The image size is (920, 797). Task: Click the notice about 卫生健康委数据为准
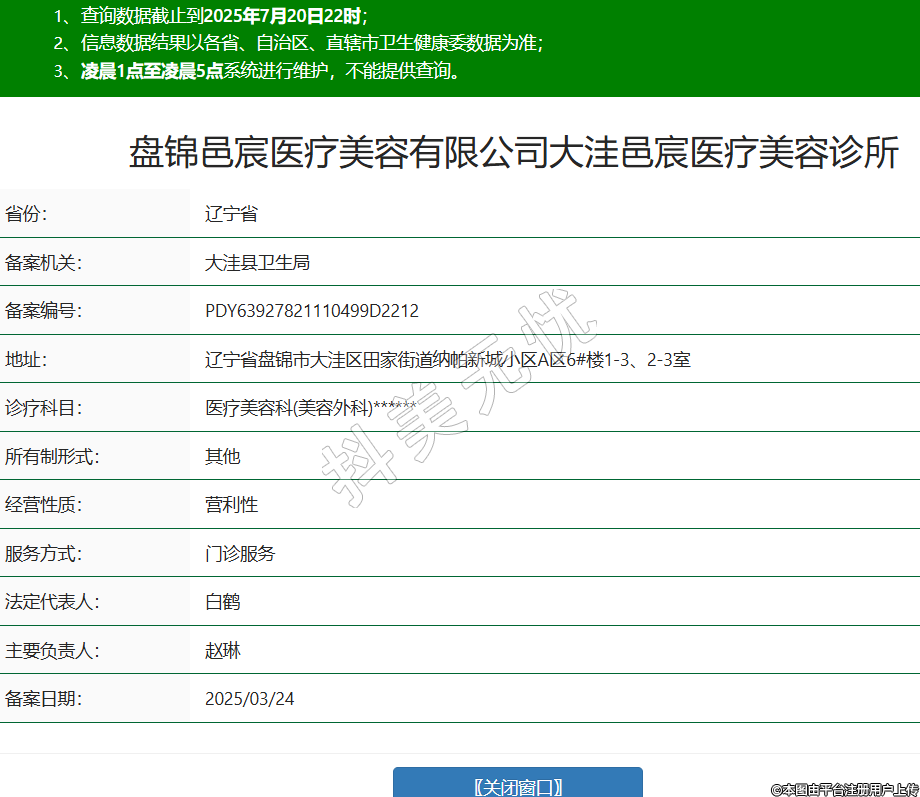click(298, 43)
